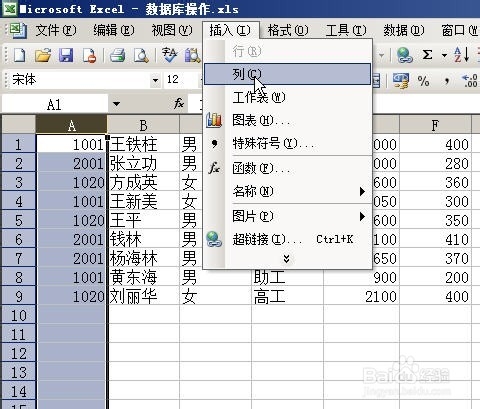Image resolution: width=480 pixels, height=409 pixels.
Task: Click the Open folder icon
Action: pyautogui.click(x=43, y=55)
